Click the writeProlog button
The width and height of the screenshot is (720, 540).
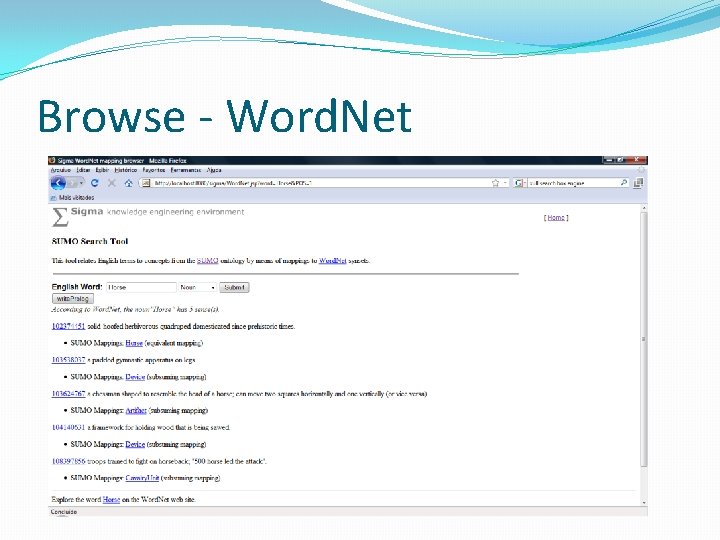[x=73, y=299]
